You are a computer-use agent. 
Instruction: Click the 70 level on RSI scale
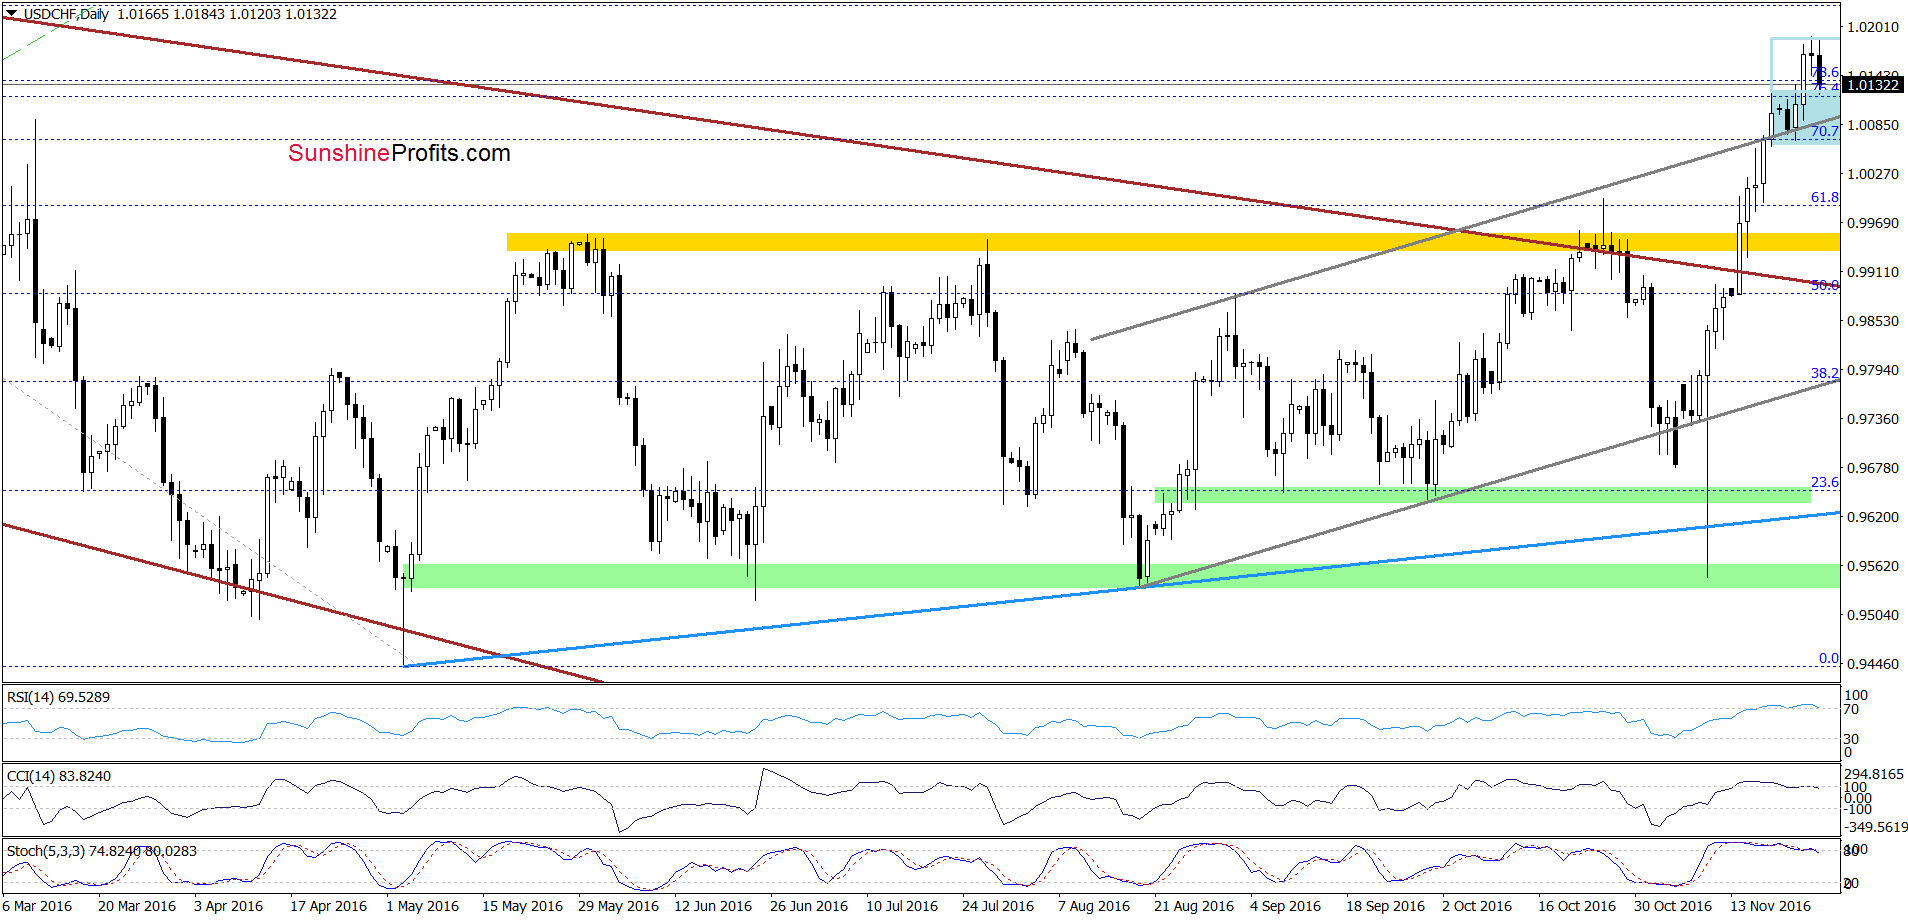(x=1851, y=709)
